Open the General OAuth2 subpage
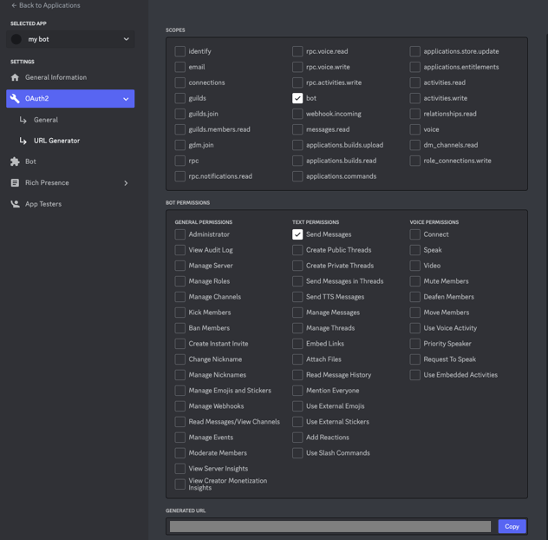Viewport: 548px width, 540px height. point(46,120)
